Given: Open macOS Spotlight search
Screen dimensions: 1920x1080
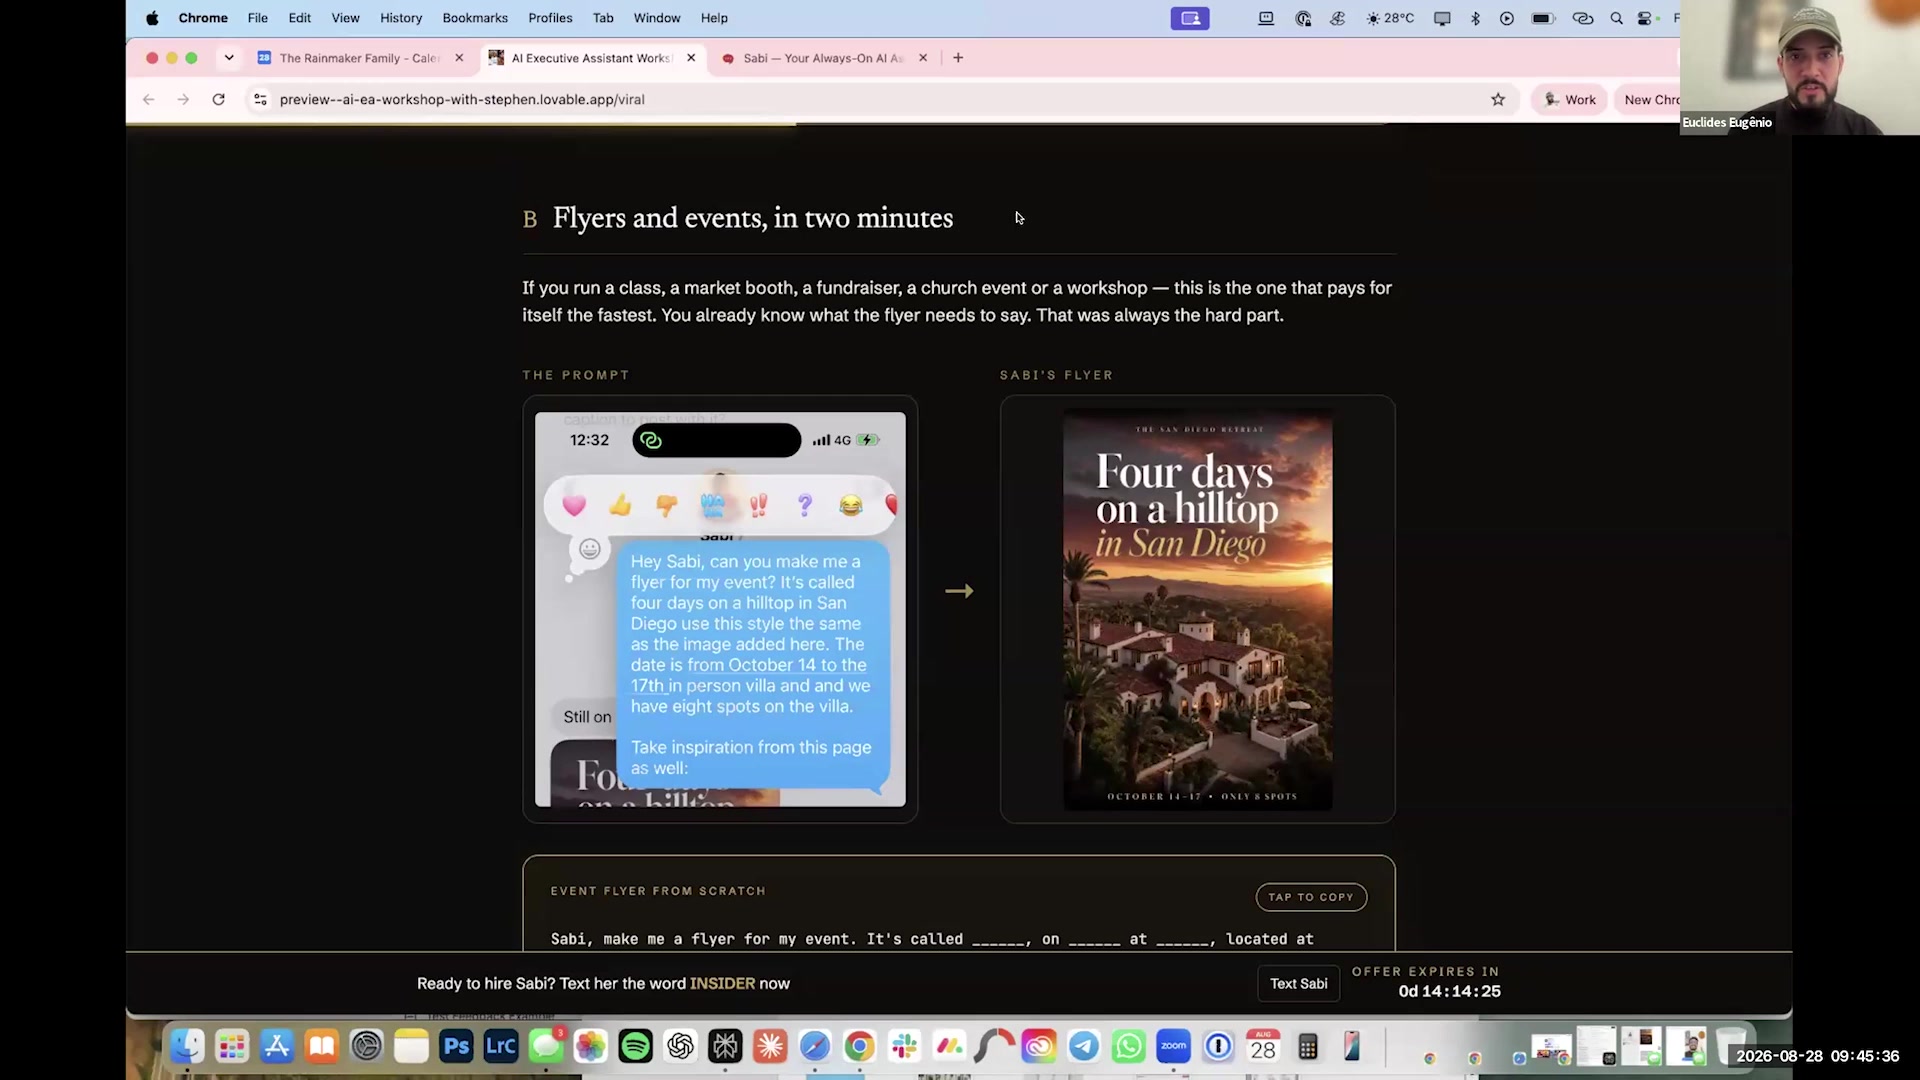Looking at the screenshot, I should point(1616,18).
